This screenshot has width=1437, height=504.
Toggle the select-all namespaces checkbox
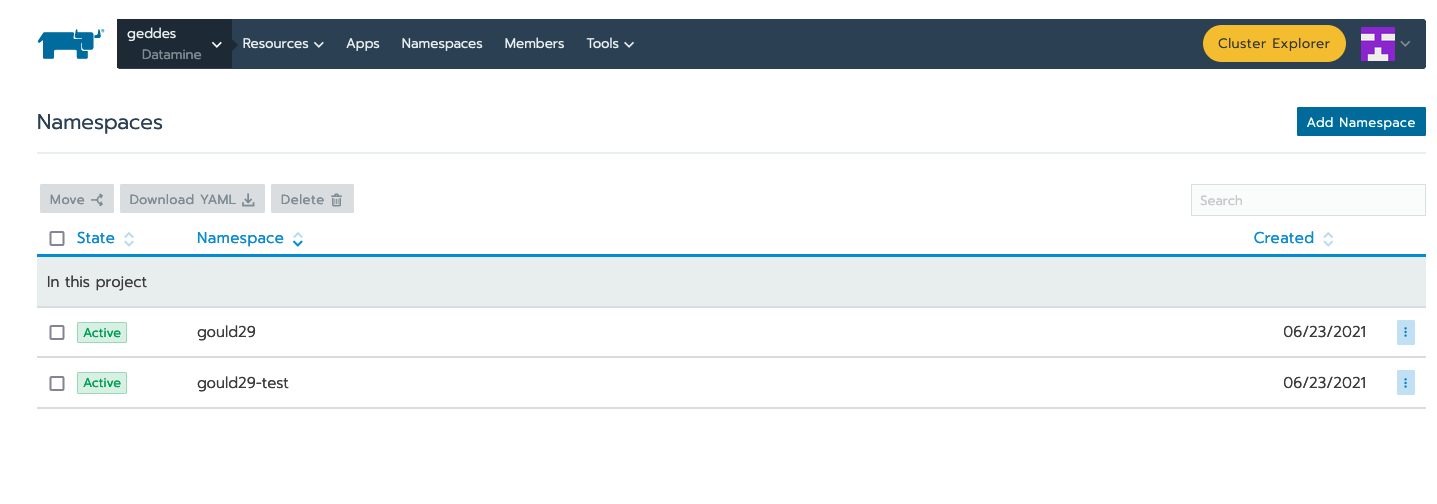click(x=57, y=239)
